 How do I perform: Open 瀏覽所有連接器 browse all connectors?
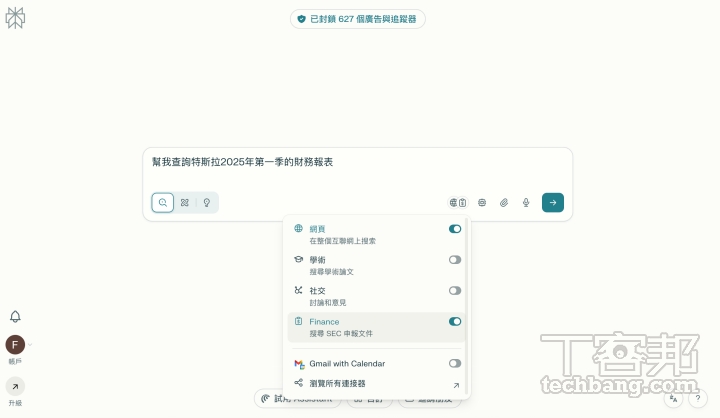point(376,383)
